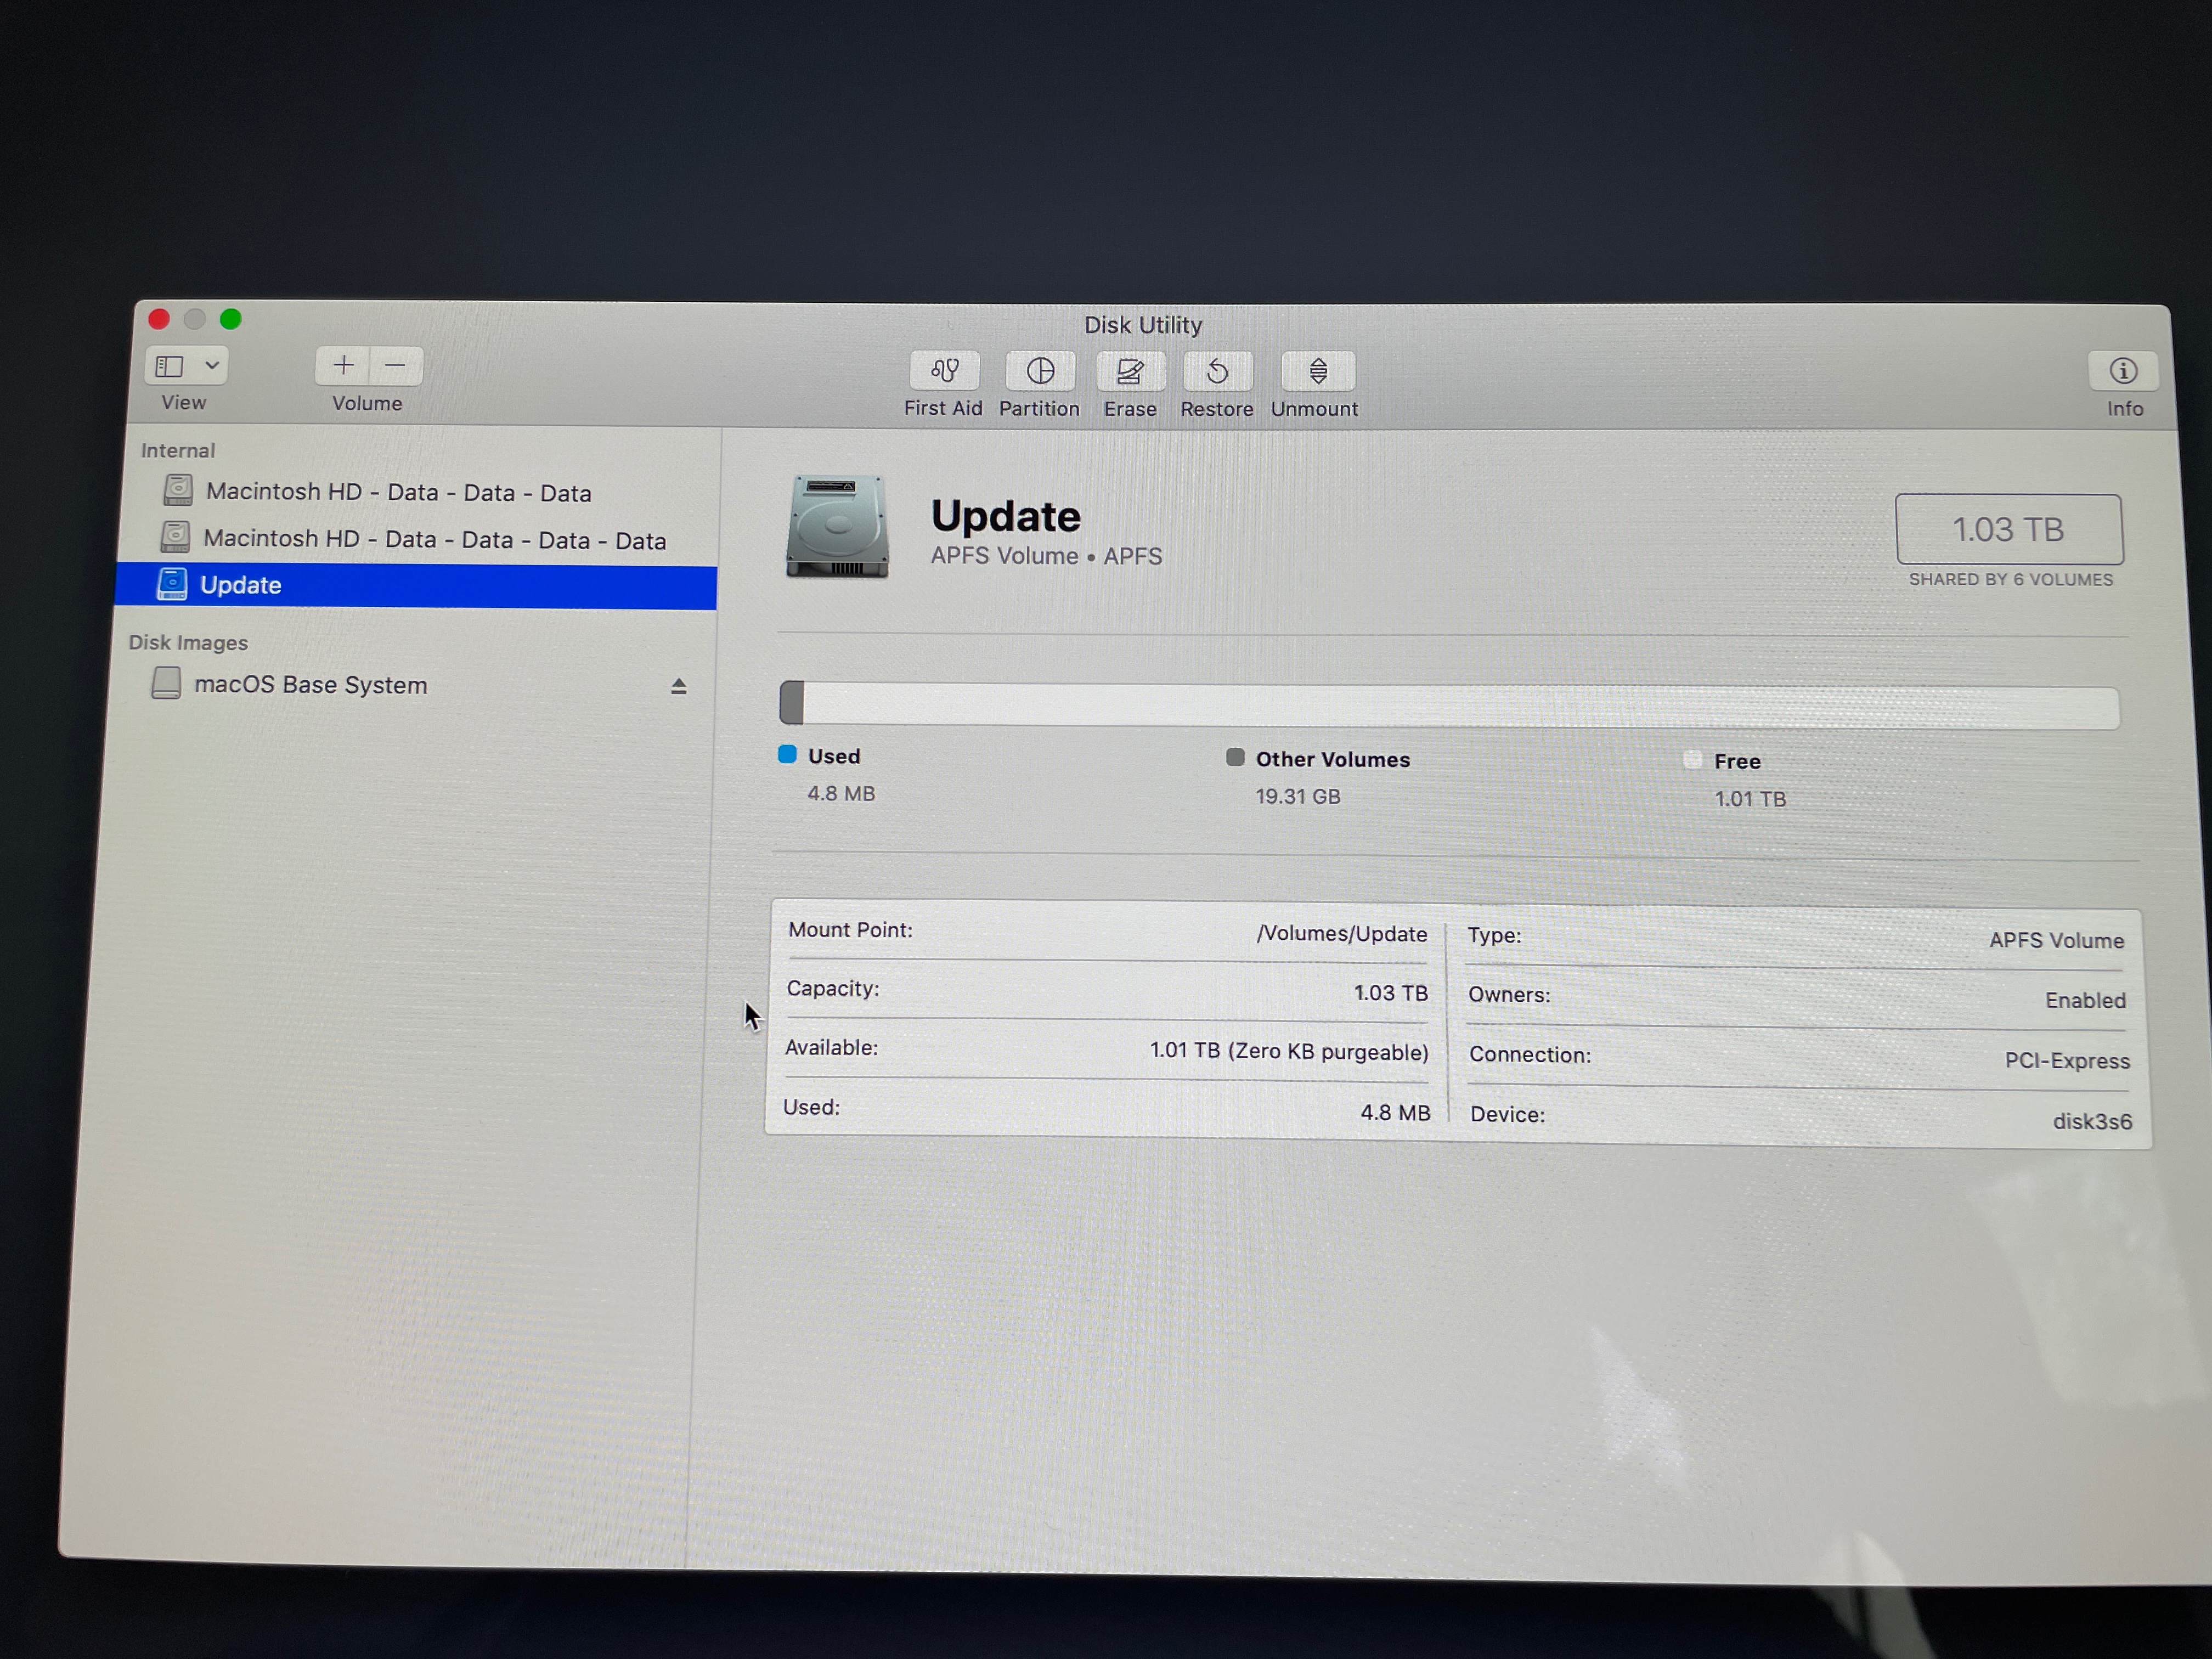Select Macintosh HD - Data - Data - Data

point(398,492)
